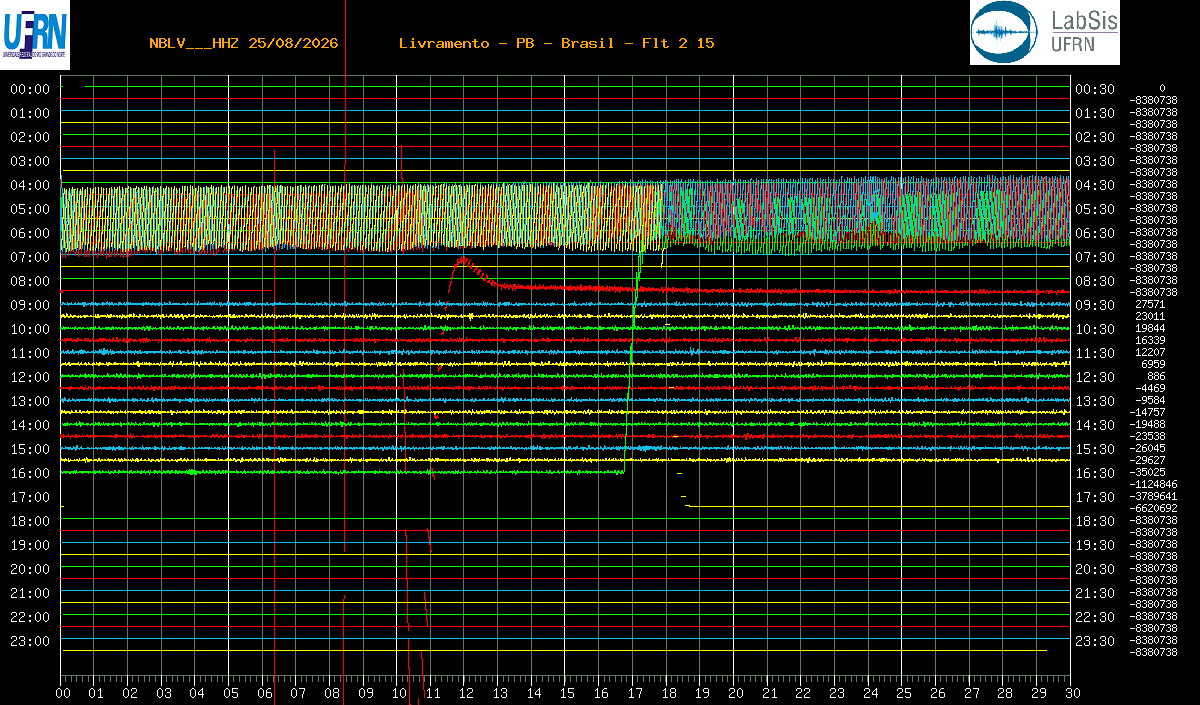
Task: Click the 13:30 half-hour label
Action: [x=1095, y=401]
